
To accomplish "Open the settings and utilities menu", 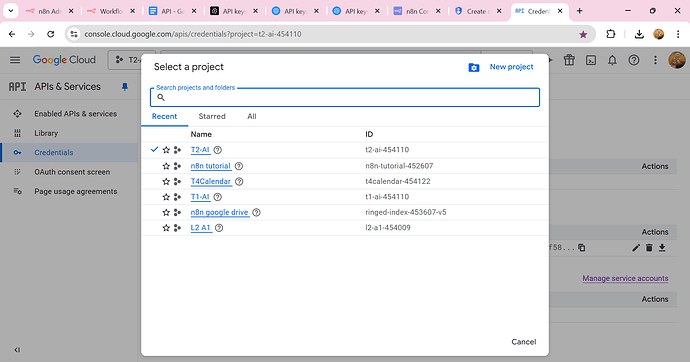I will tap(655, 60).
